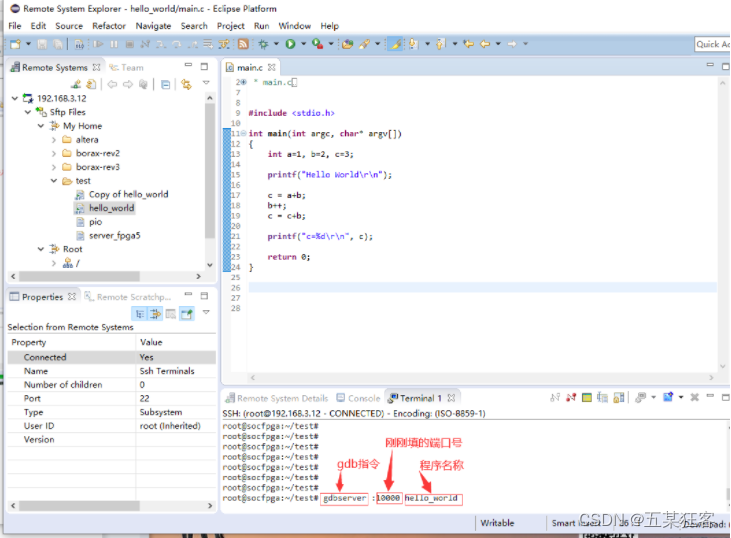Click the Resume debug toolbar icon

[98, 44]
